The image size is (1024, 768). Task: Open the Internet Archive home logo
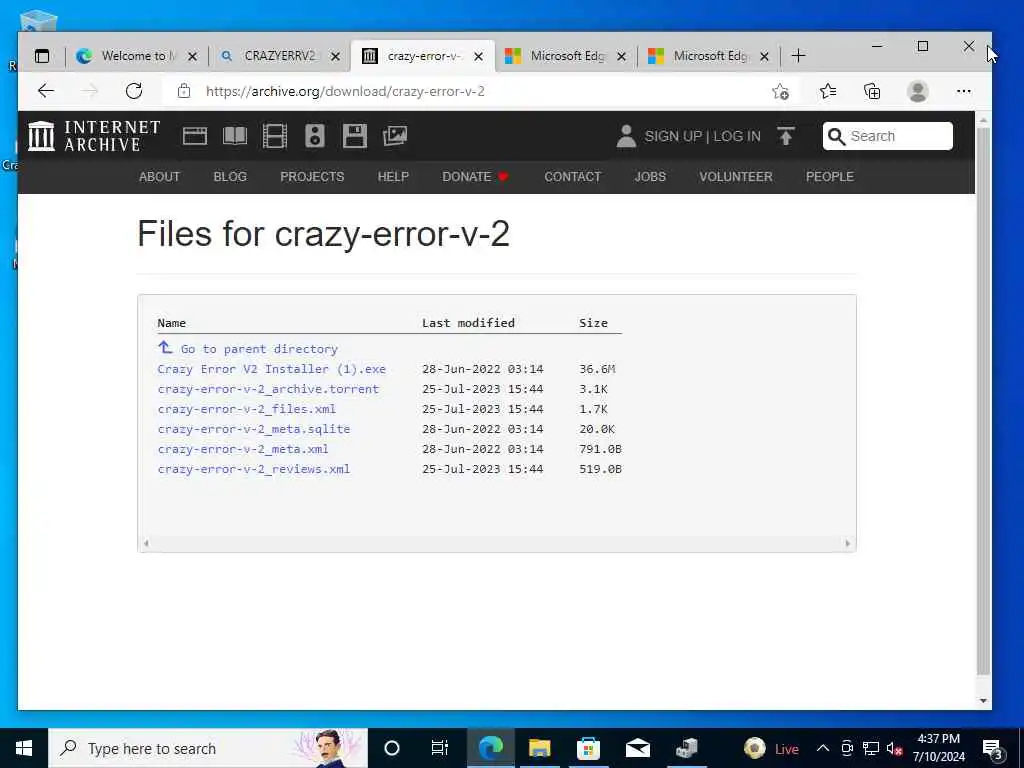click(x=94, y=136)
